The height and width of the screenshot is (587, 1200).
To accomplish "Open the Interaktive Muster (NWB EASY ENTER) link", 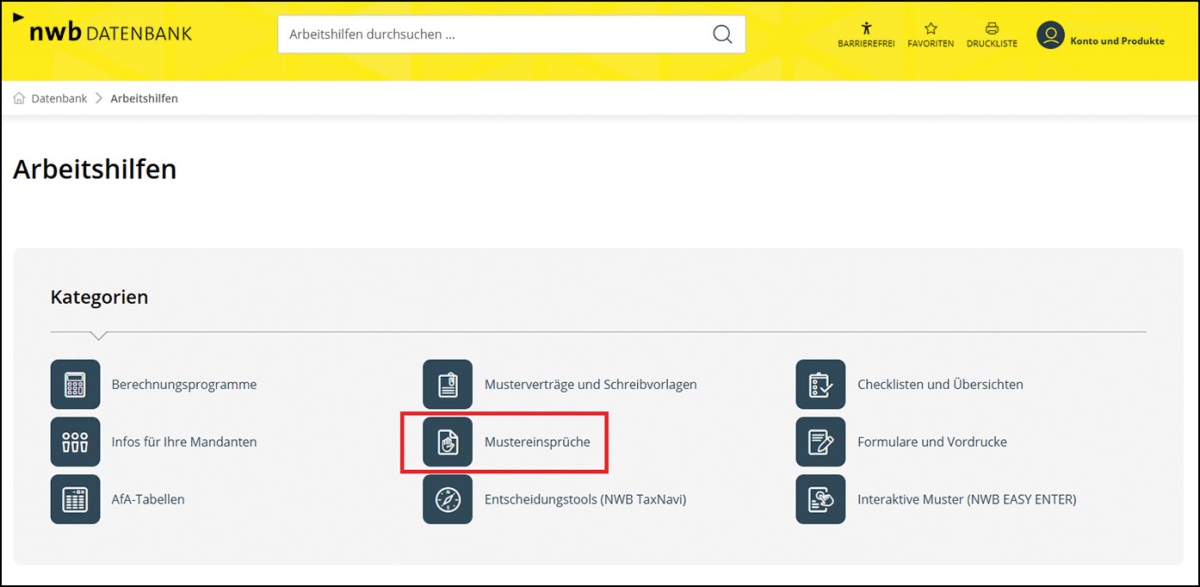I will click(x=966, y=499).
